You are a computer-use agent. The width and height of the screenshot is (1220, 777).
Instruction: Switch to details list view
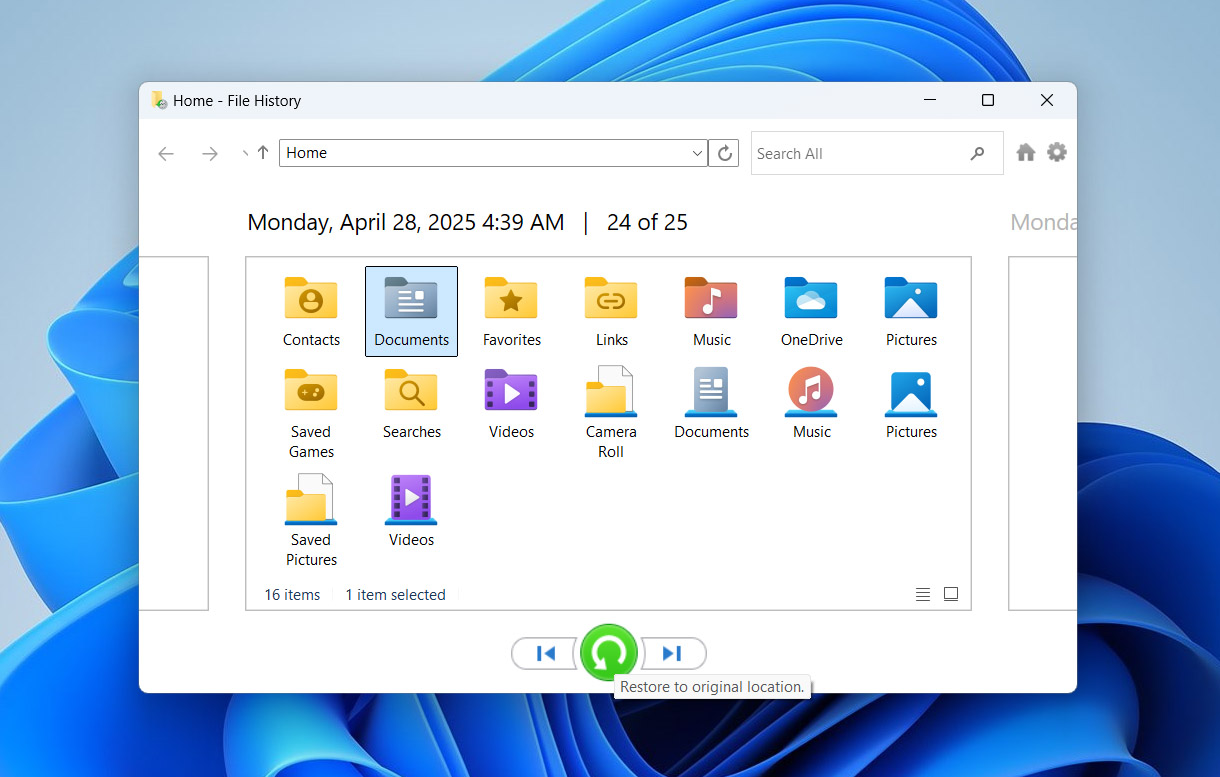click(x=923, y=594)
